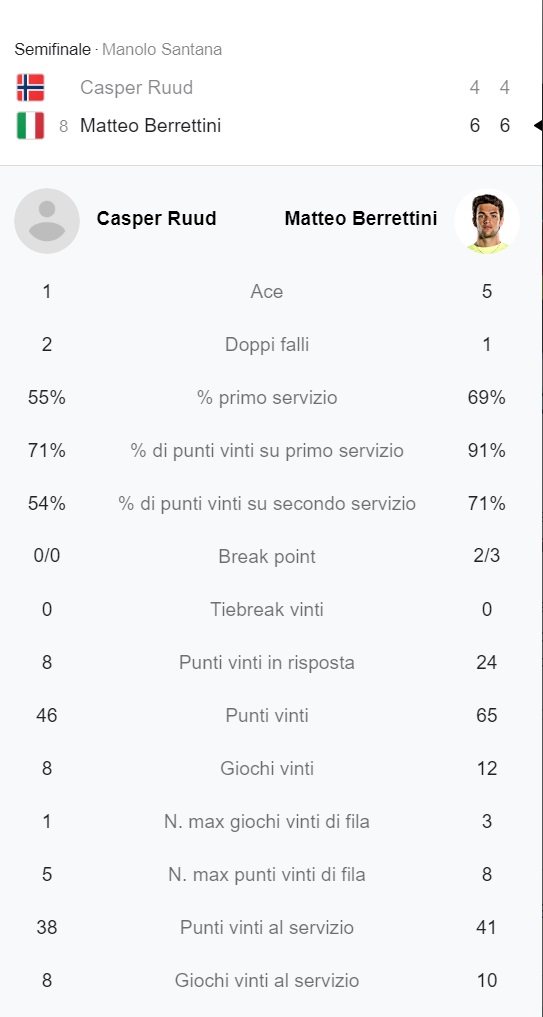Open Casper Ruud in the scoreboard row
Image resolution: width=543 pixels, height=1017 pixels.
click(136, 88)
